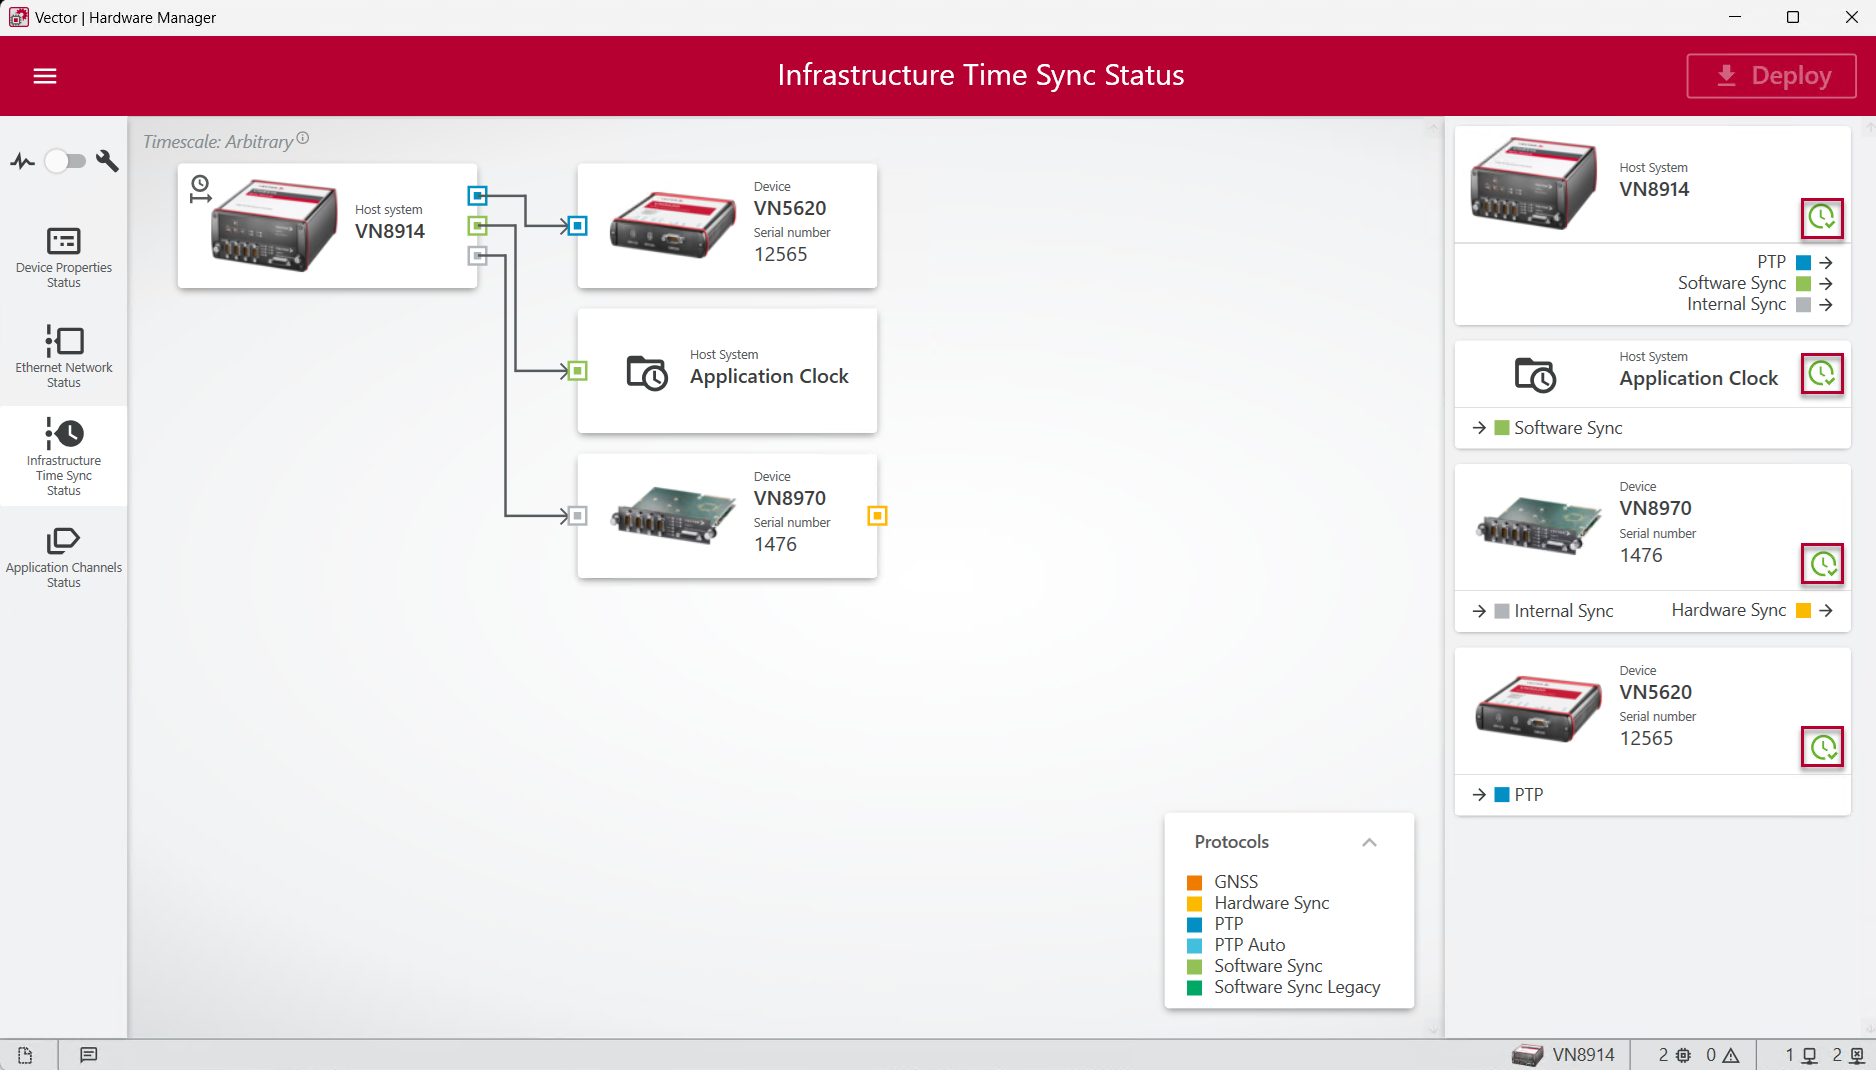This screenshot has width=1876, height=1070.
Task: Click the Deploy button
Action: [1771, 76]
